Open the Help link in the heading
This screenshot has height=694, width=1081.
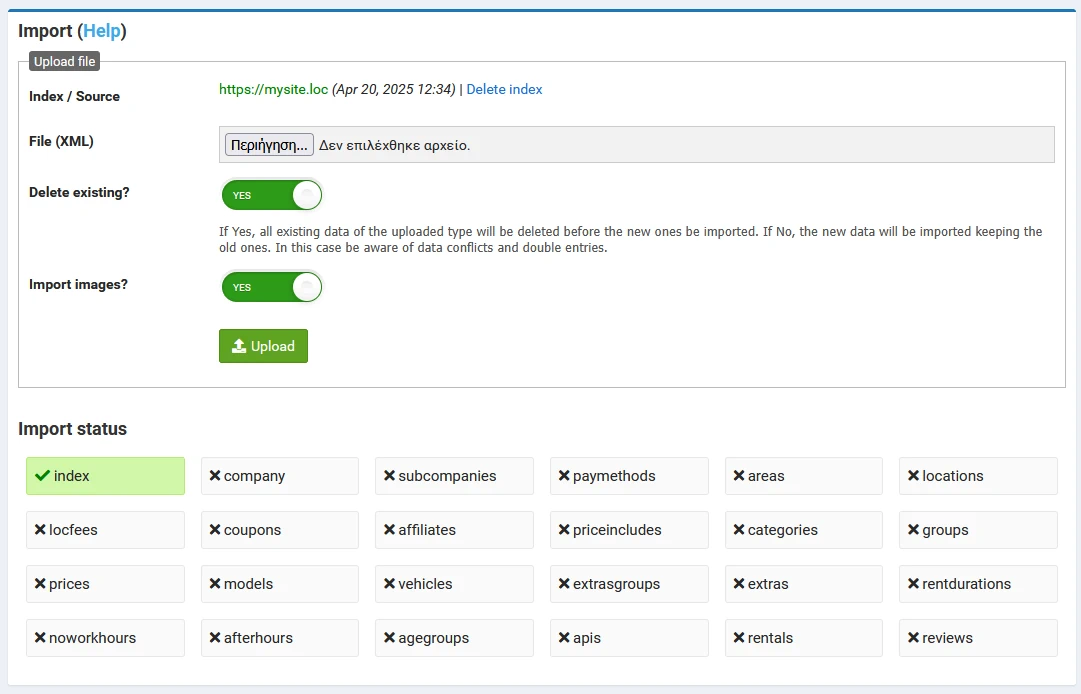tap(101, 31)
